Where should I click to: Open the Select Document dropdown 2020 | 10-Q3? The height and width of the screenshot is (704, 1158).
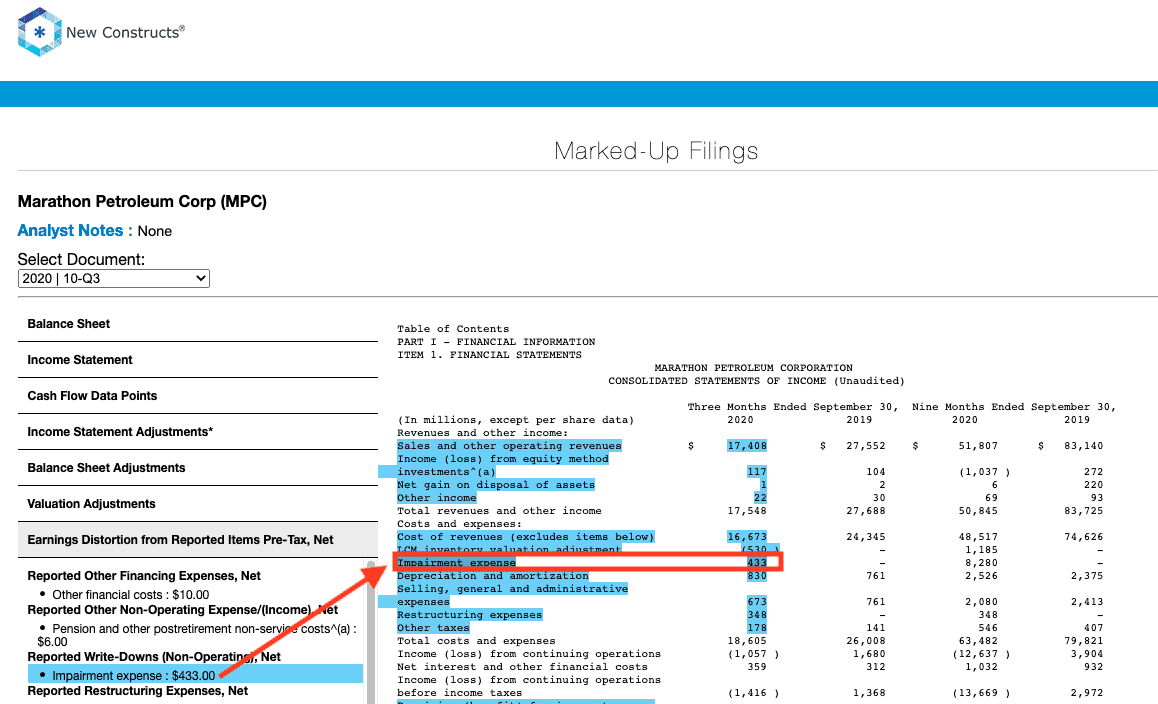point(114,278)
